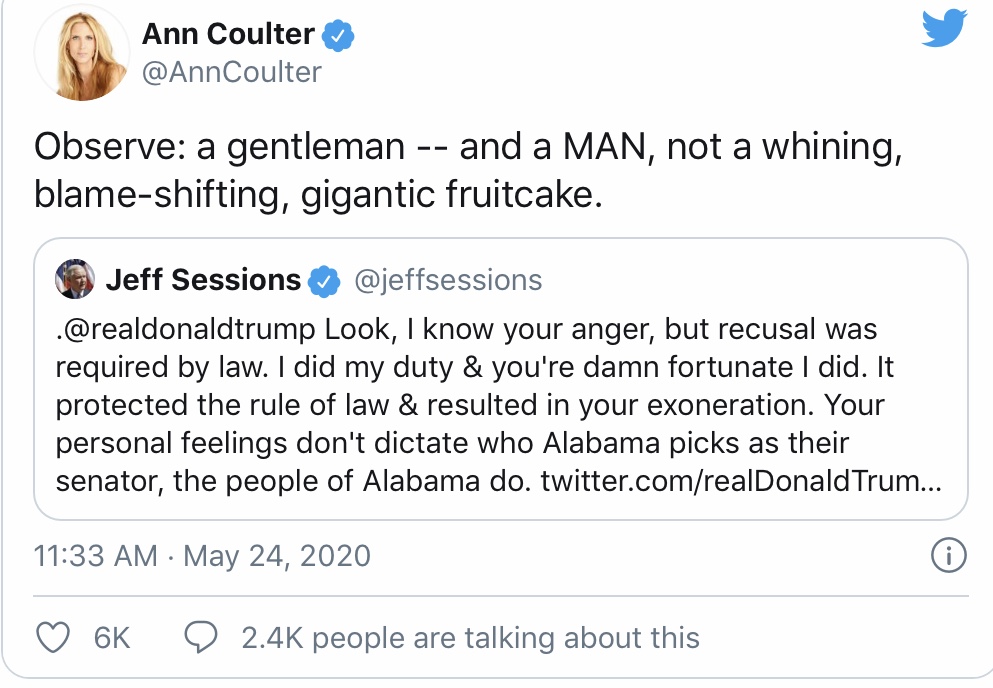Click the Twitter bird logo

(x=944, y=29)
